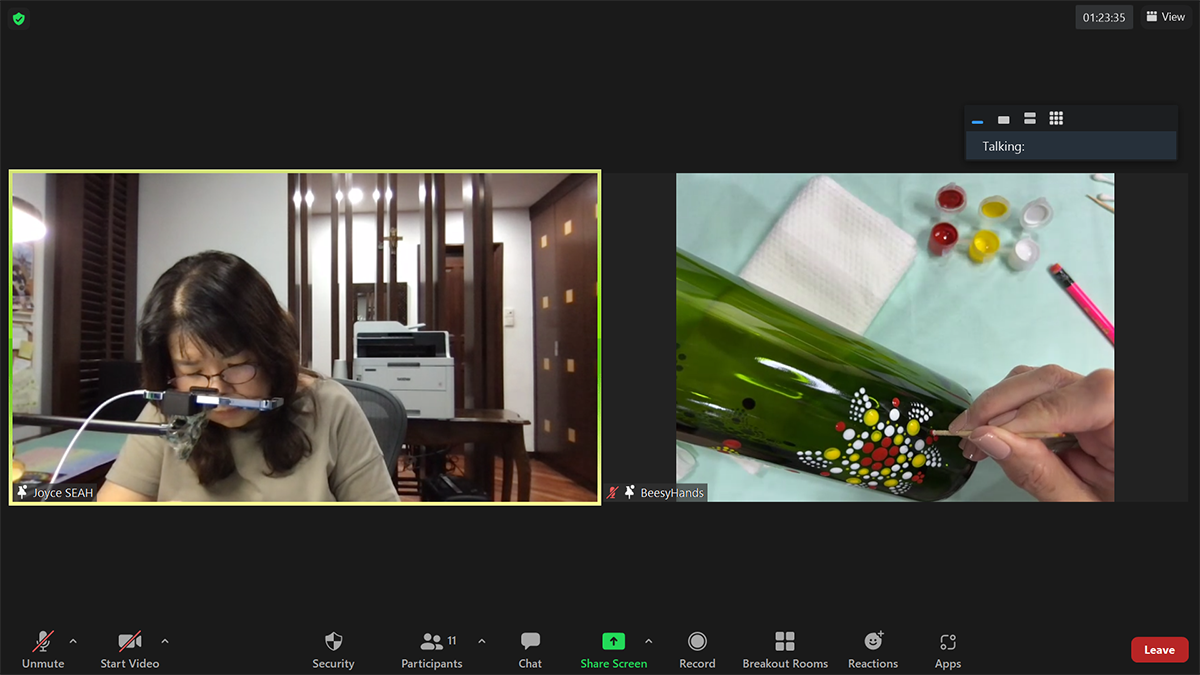Viewport: 1200px width, 675px height.
Task: Open Breakout Rooms
Action: (785, 642)
